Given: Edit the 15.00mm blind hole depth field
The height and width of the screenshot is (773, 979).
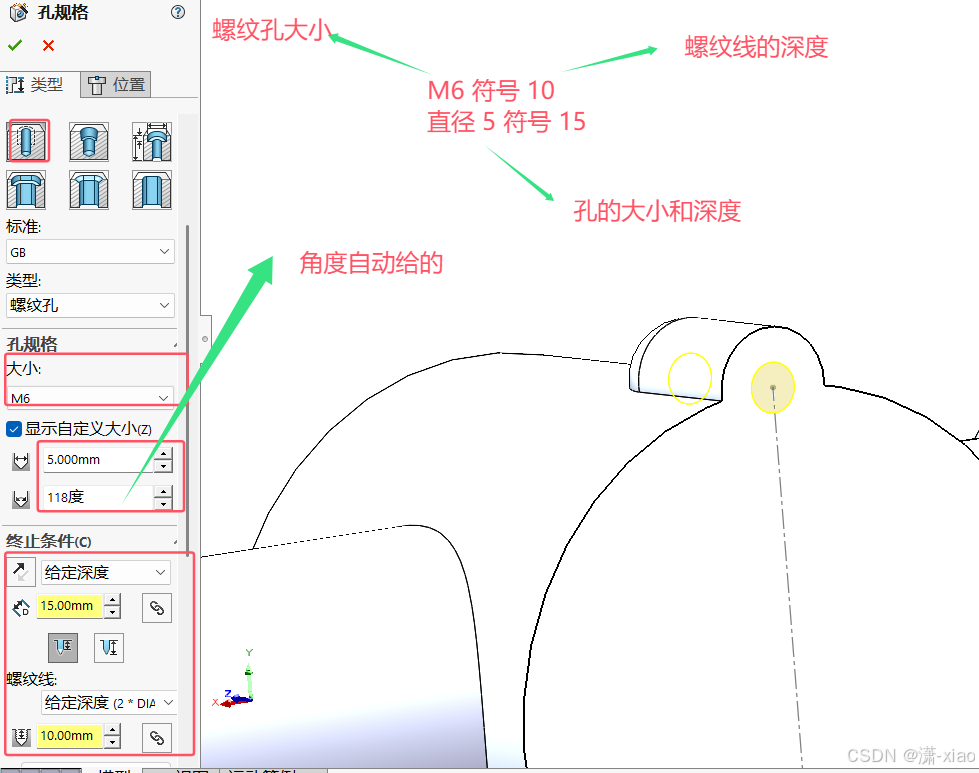Looking at the screenshot, I should [70, 606].
